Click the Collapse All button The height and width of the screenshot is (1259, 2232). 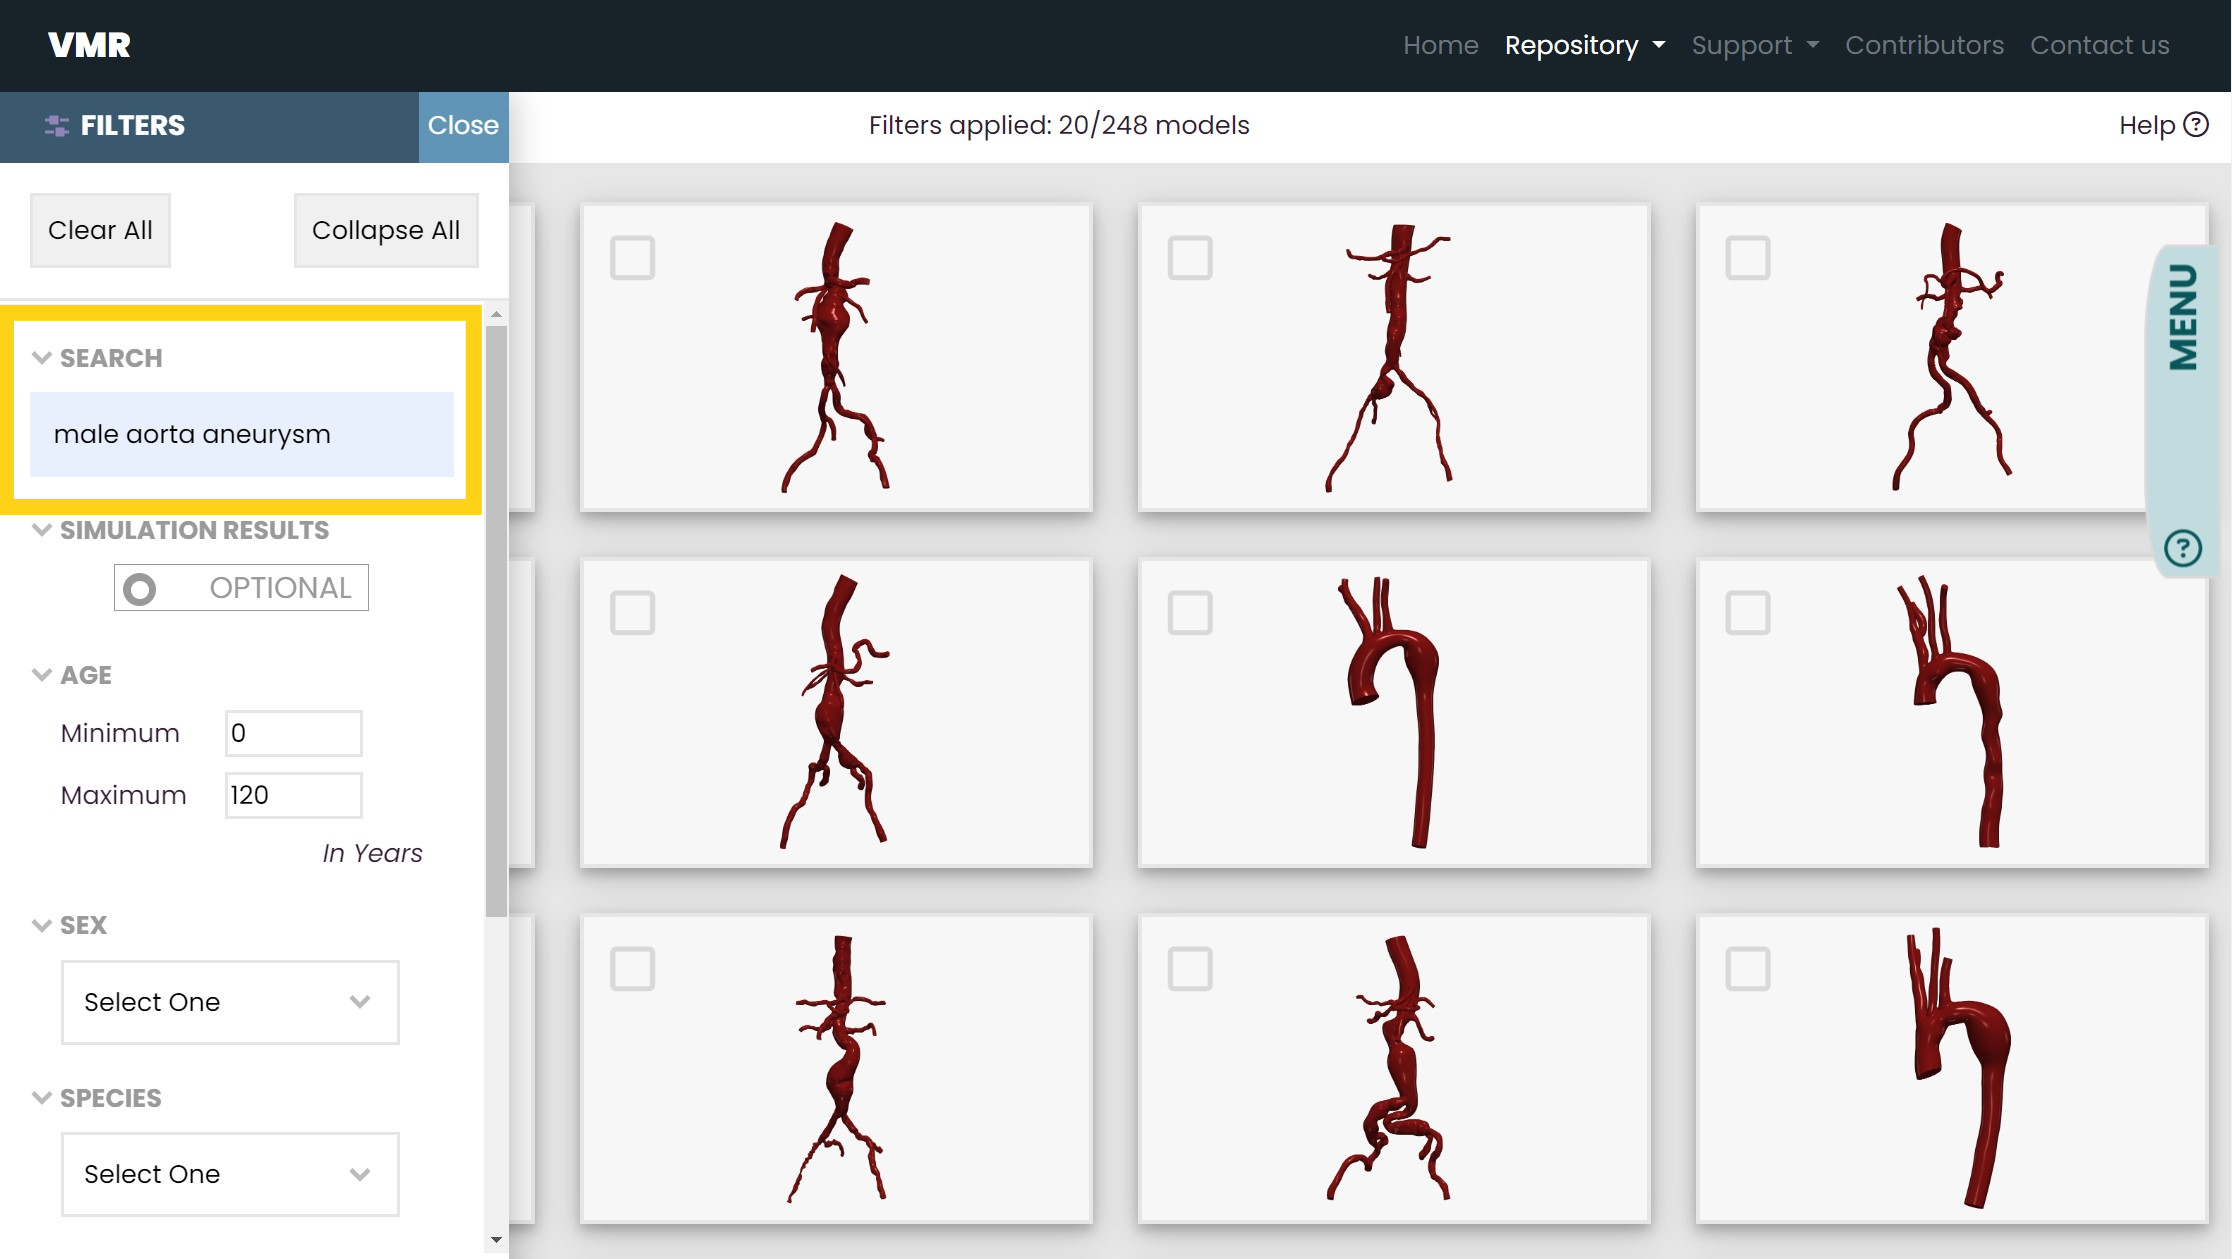pos(383,228)
